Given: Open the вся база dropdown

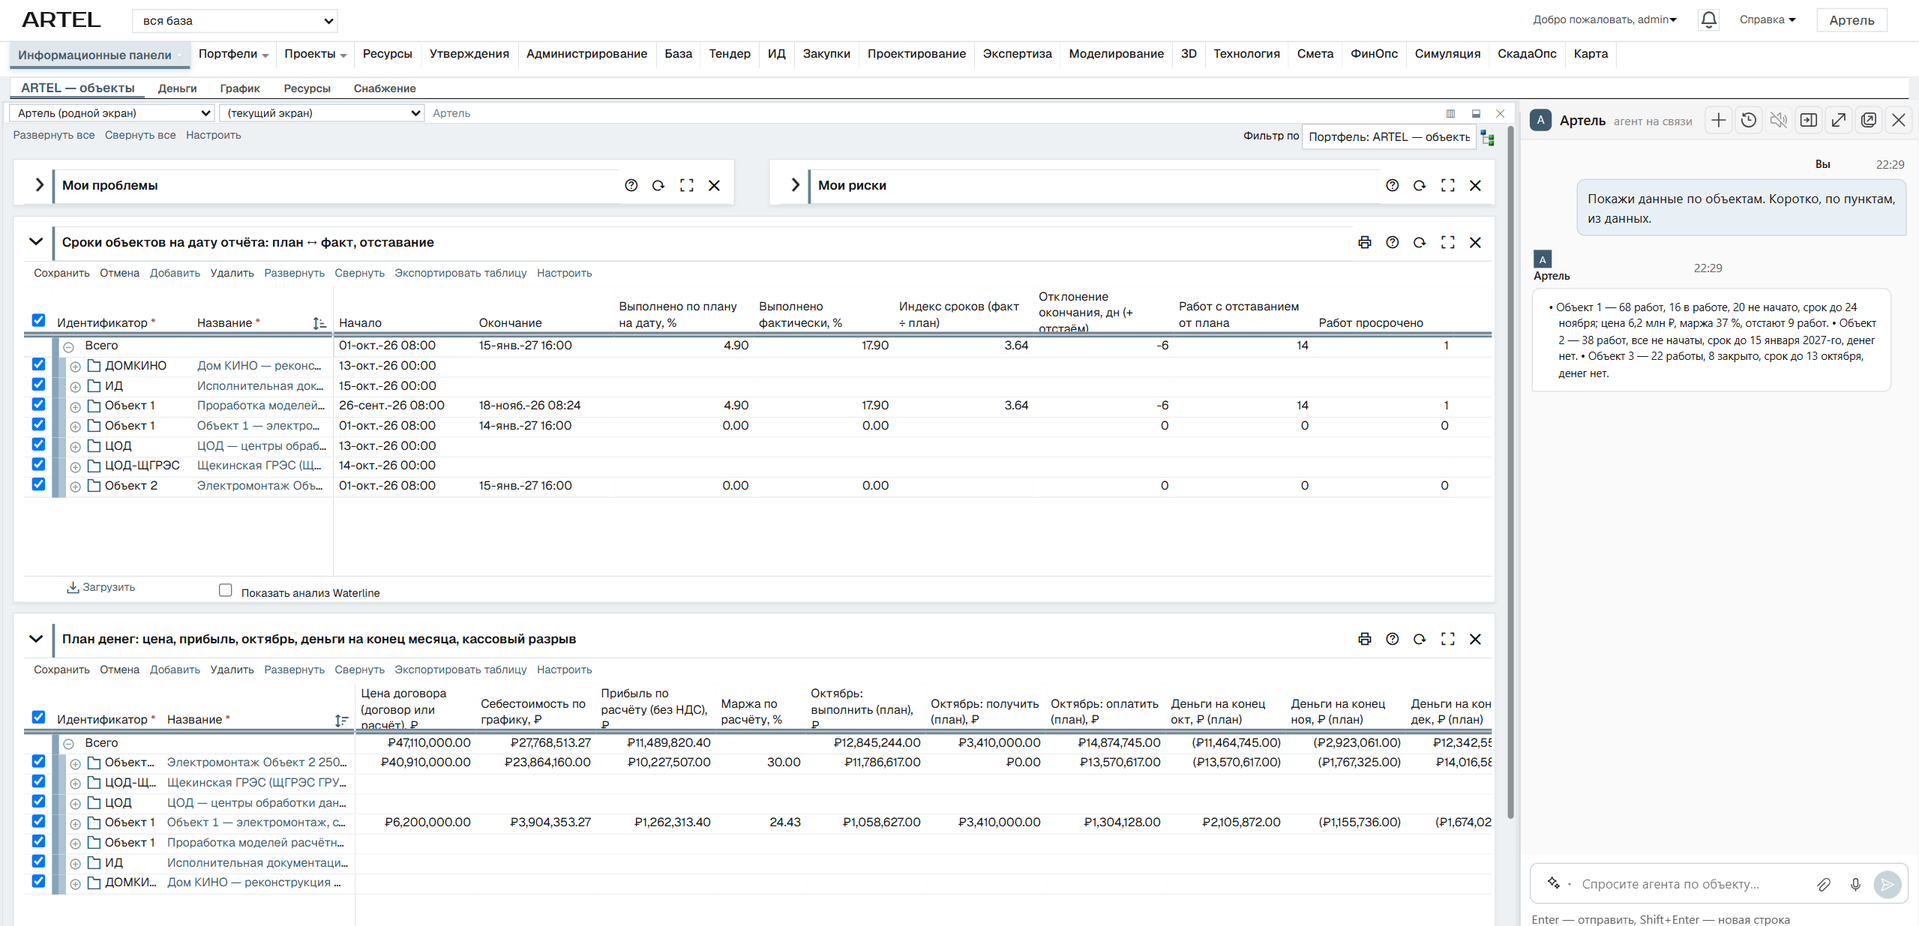Looking at the screenshot, I should [x=235, y=20].
